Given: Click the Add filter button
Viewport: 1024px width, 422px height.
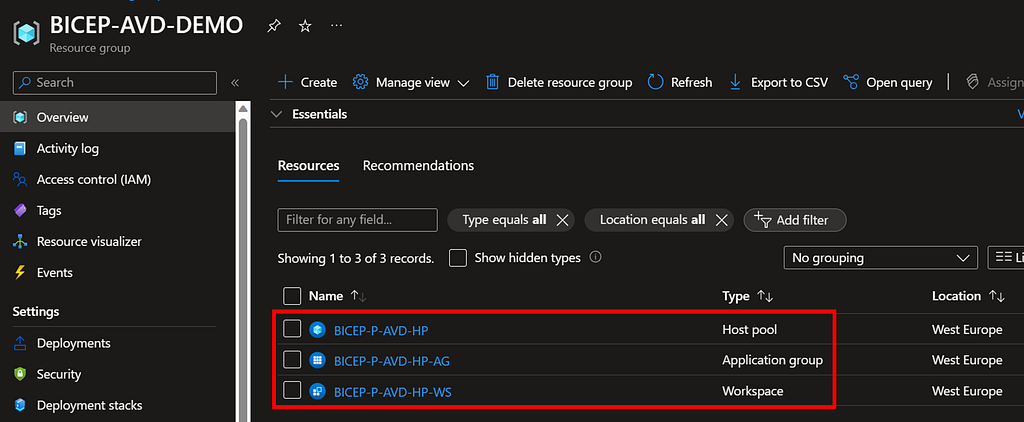Looking at the screenshot, I should (x=795, y=220).
